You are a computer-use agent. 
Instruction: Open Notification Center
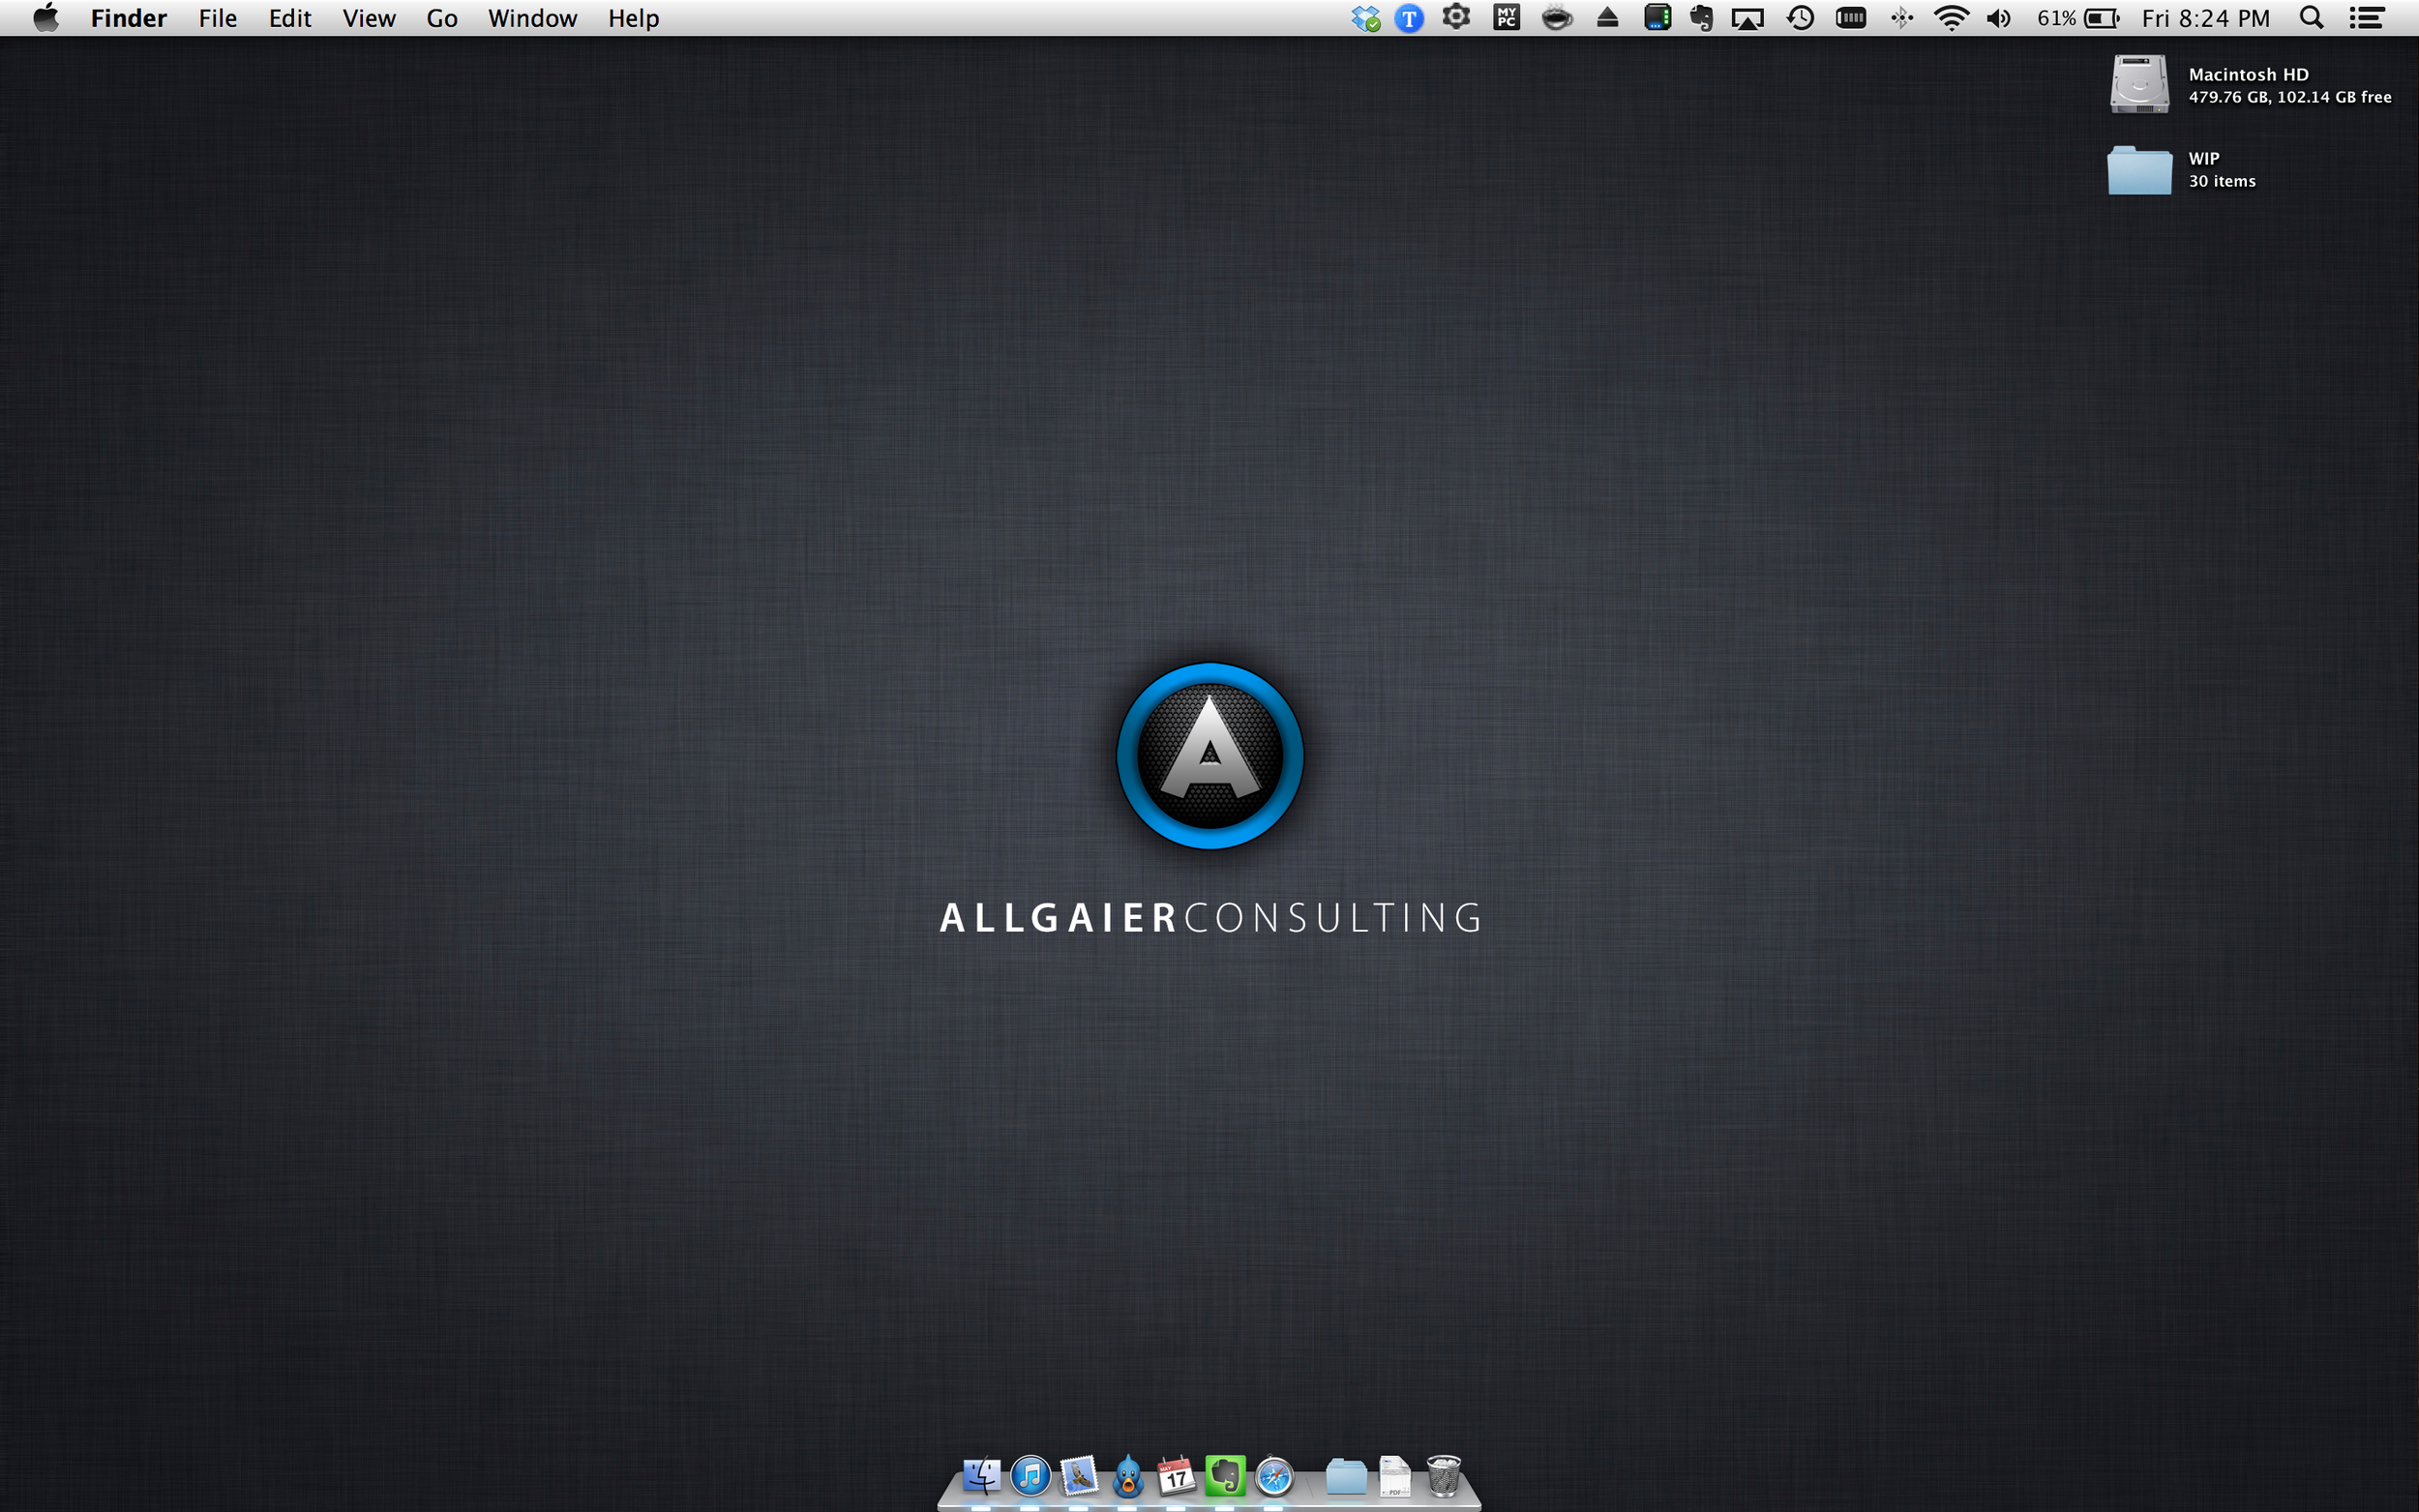pos(2366,18)
